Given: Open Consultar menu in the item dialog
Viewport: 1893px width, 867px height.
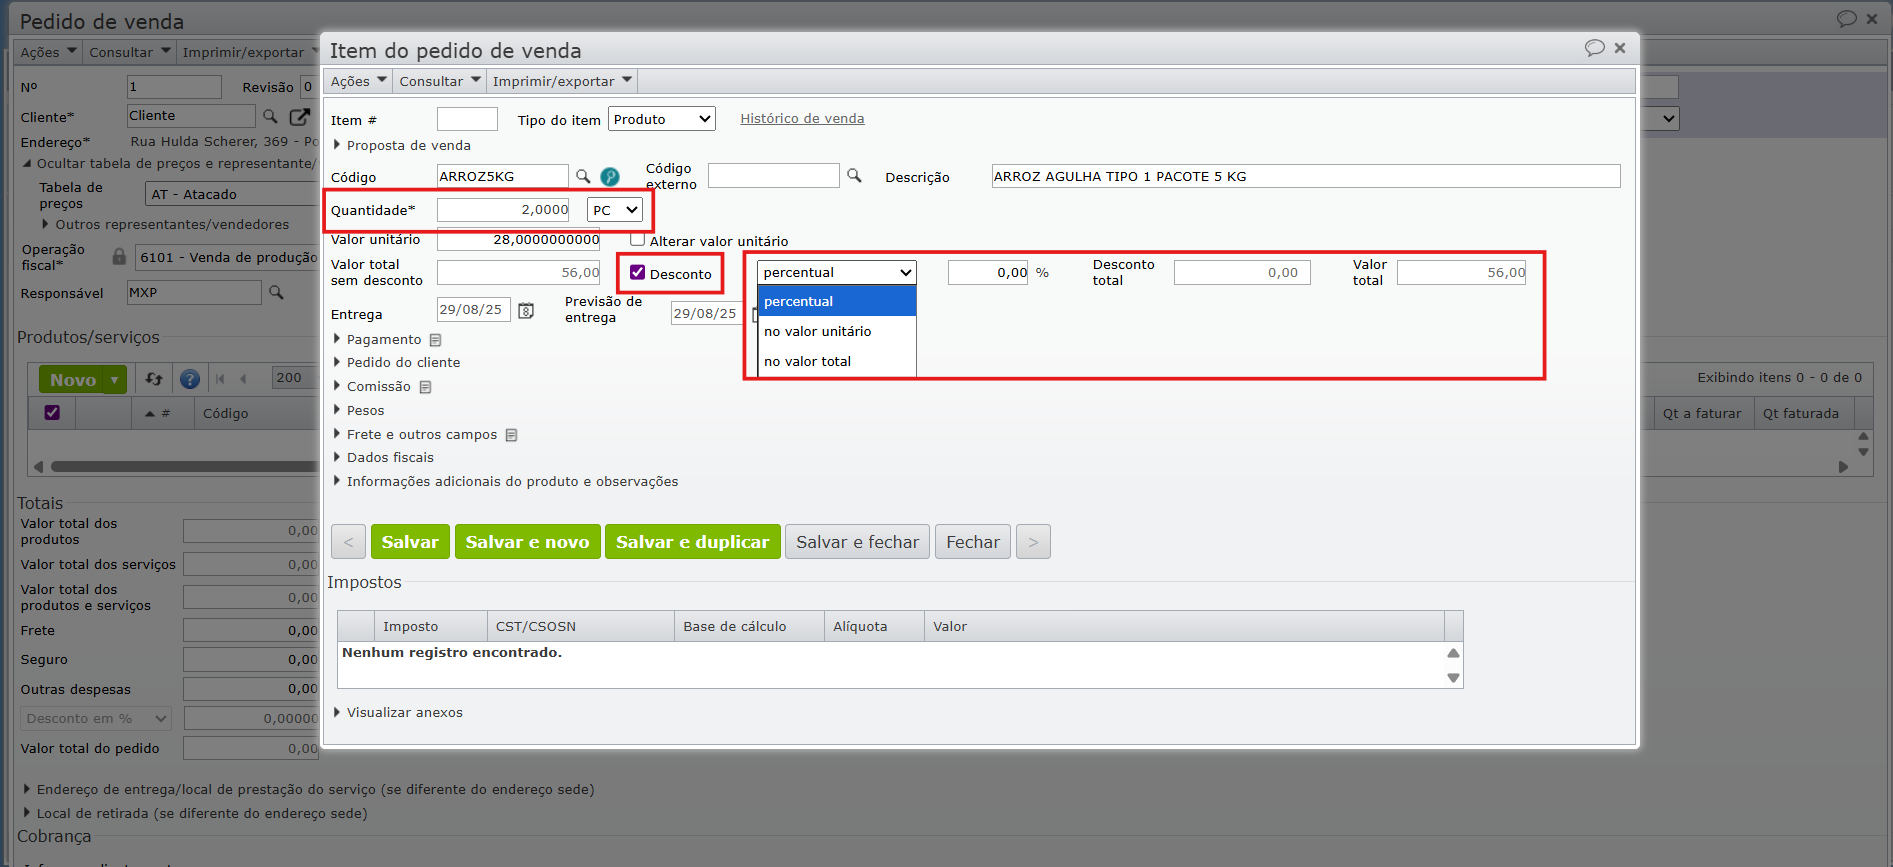Looking at the screenshot, I should pos(440,81).
